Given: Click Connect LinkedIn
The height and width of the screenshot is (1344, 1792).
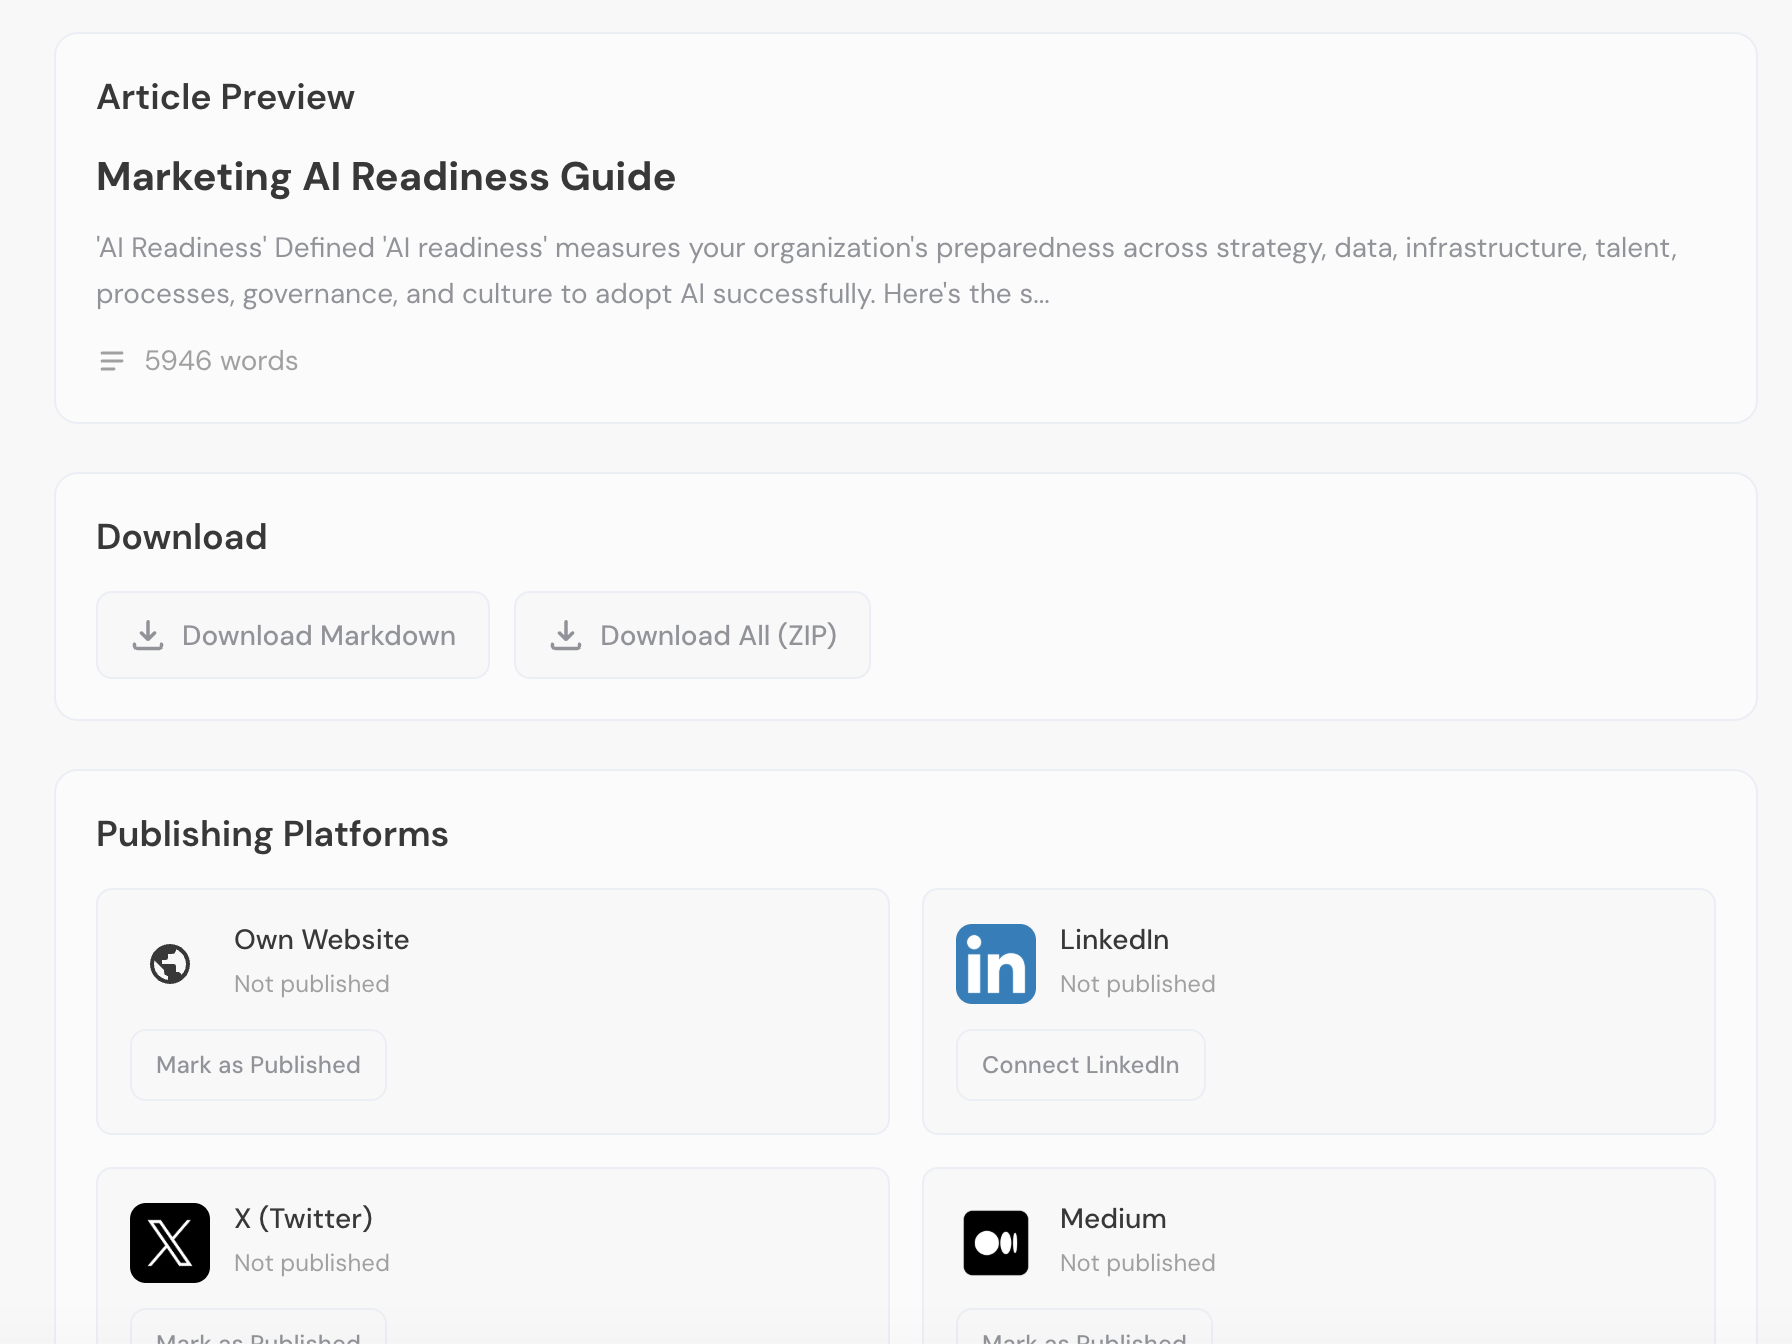Looking at the screenshot, I should coord(1080,1064).
